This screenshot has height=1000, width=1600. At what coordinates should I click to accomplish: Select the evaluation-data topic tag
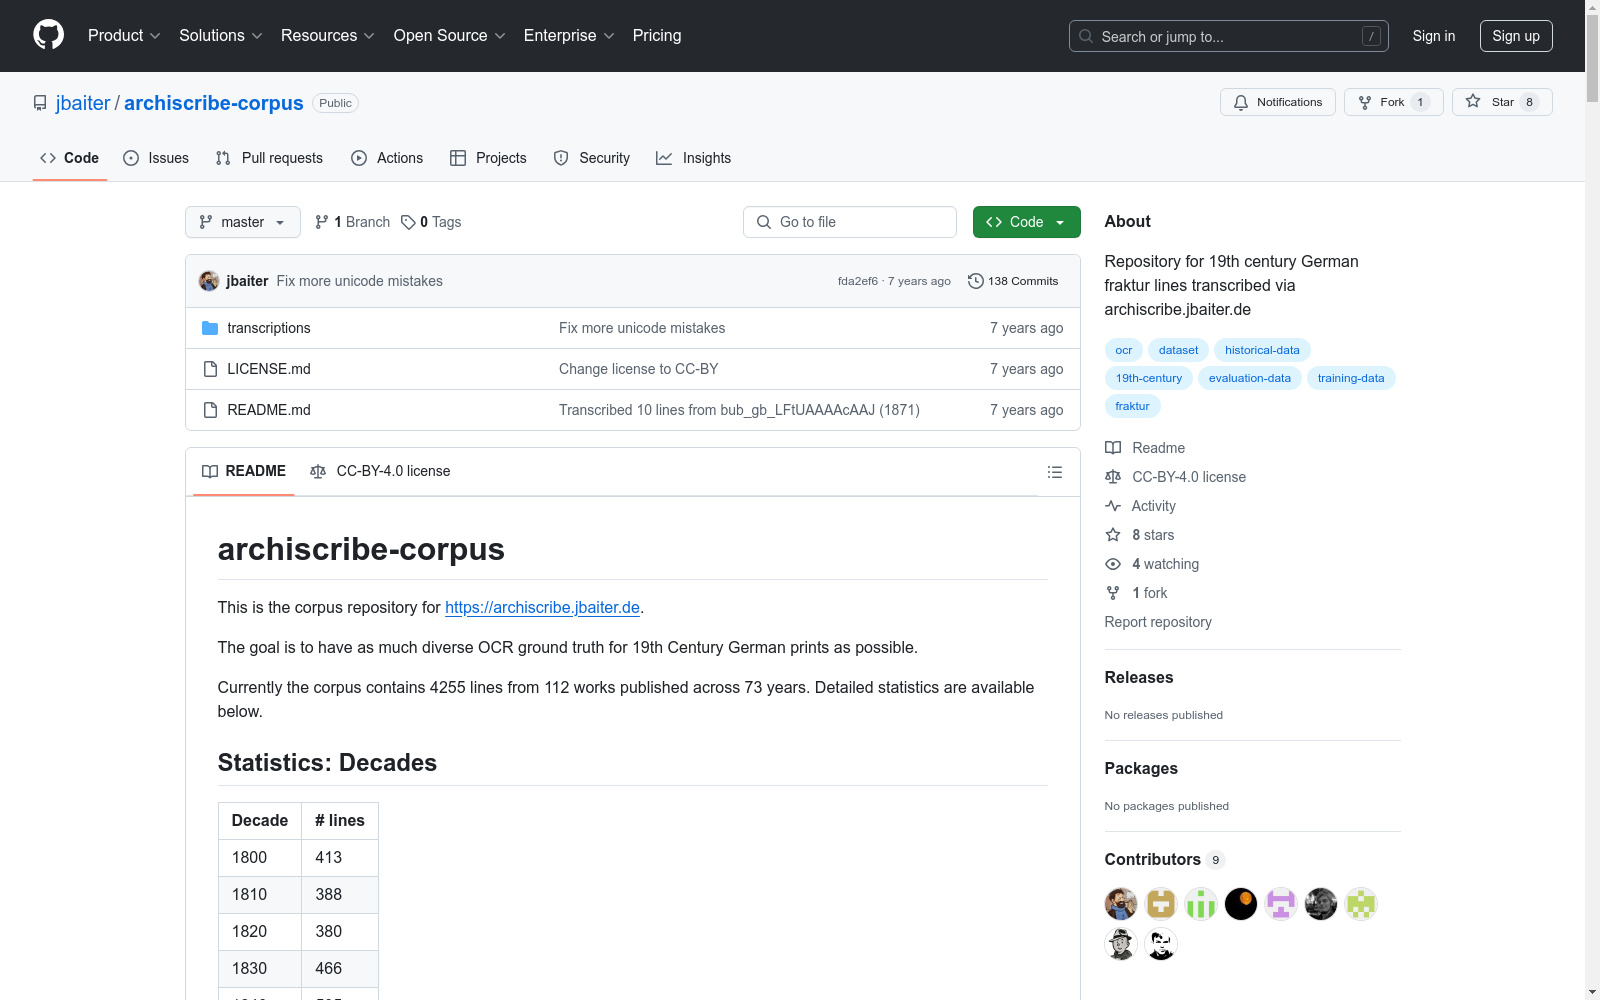[1250, 378]
